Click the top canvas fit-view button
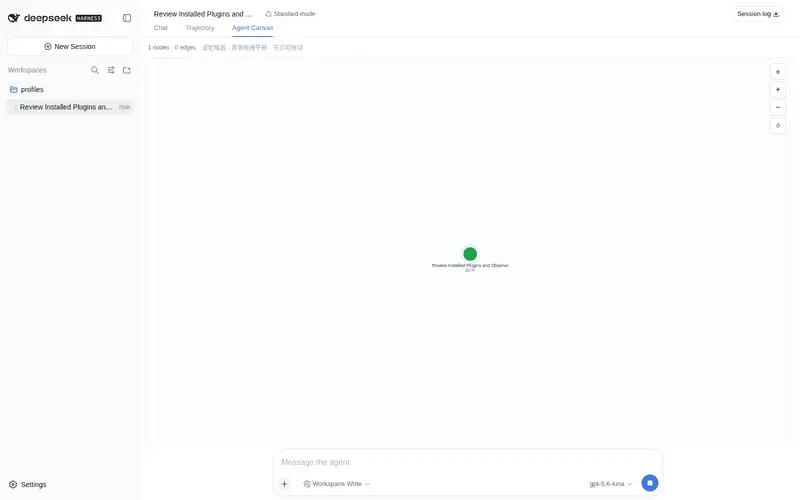Screen dimensions: 800x500 [778, 72]
